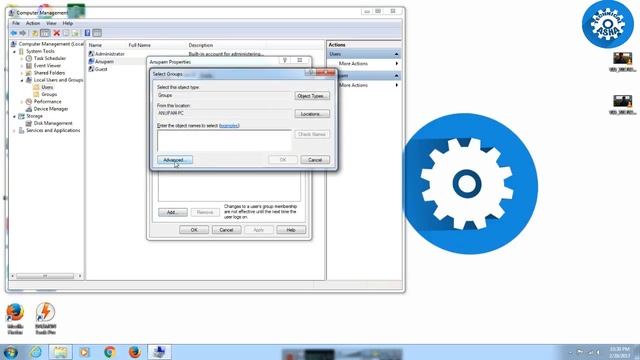
Task: Click the Device Manager tree icon
Action: 29,109
